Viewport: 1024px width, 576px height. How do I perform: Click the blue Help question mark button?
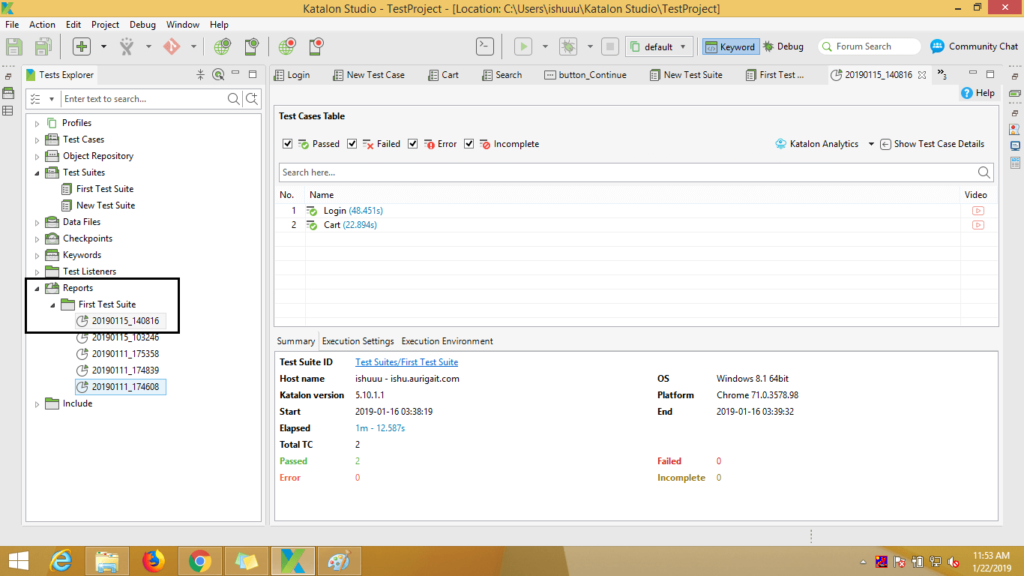pos(978,93)
